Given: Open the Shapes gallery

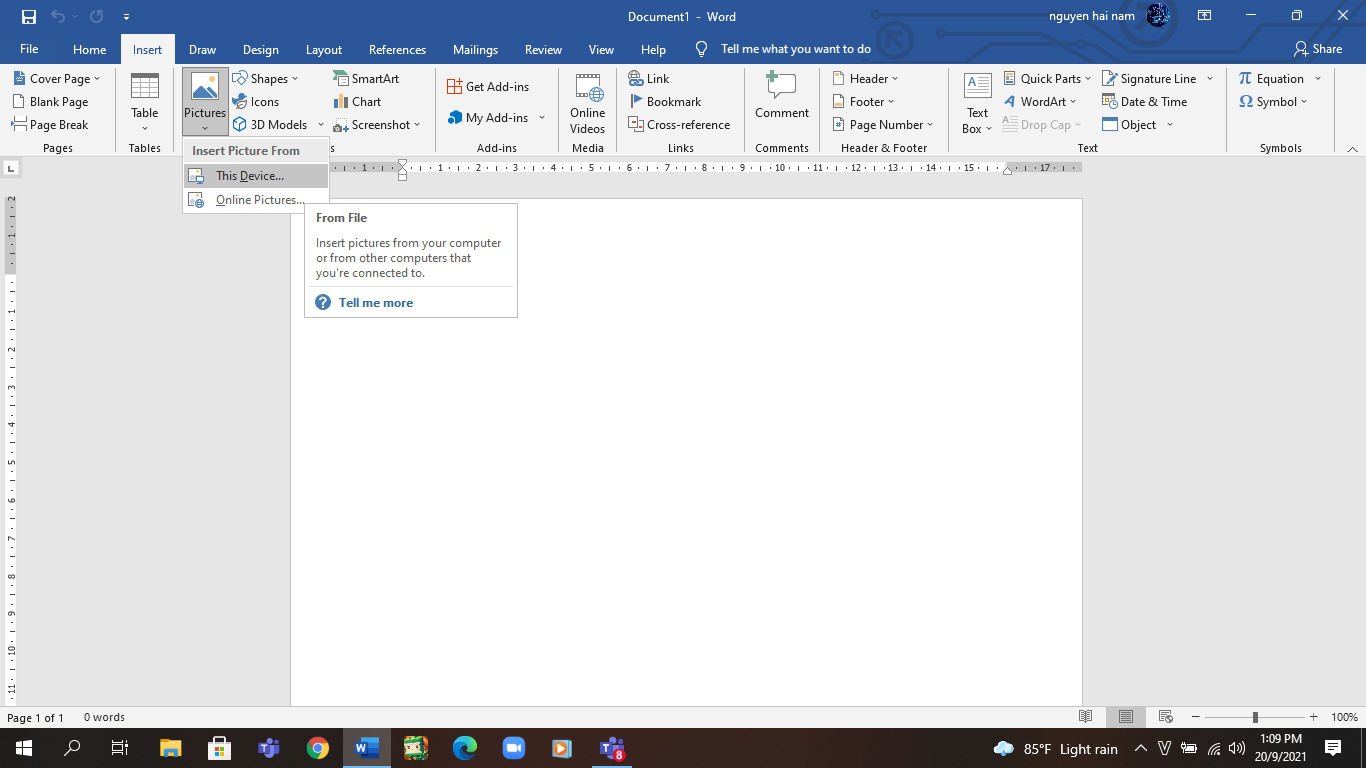Looking at the screenshot, I should (x=265, y=79).
